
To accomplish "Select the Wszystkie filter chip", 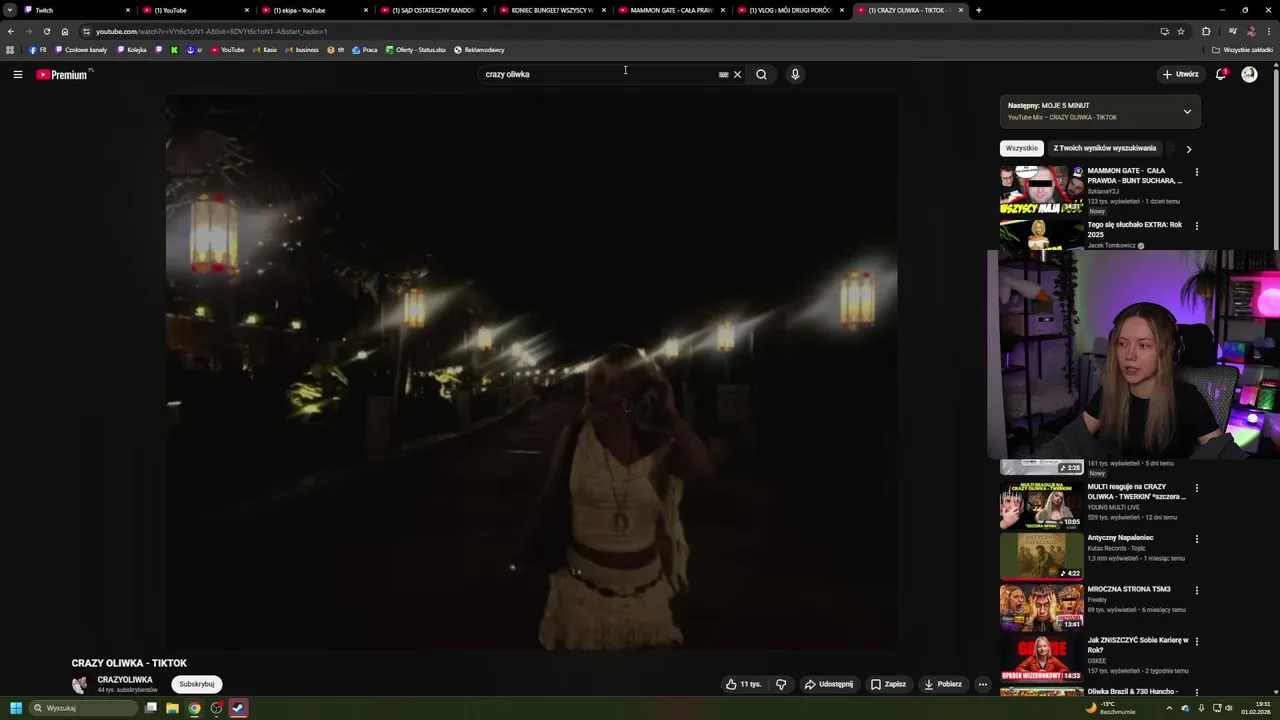I will pyautogui.click(x=1022, y=148).
